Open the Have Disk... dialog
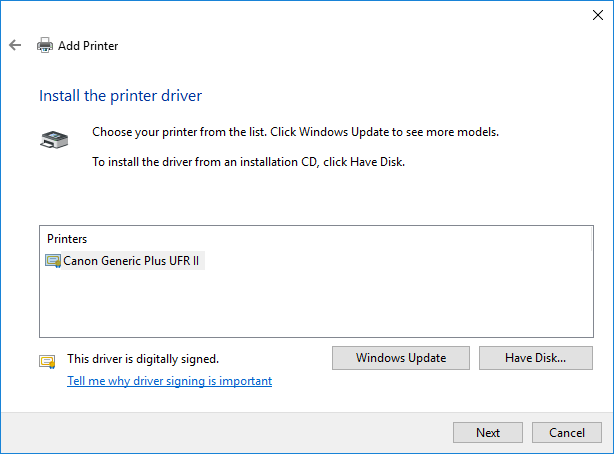The width and height of the screenshot is (614, 454). (535, 358)
